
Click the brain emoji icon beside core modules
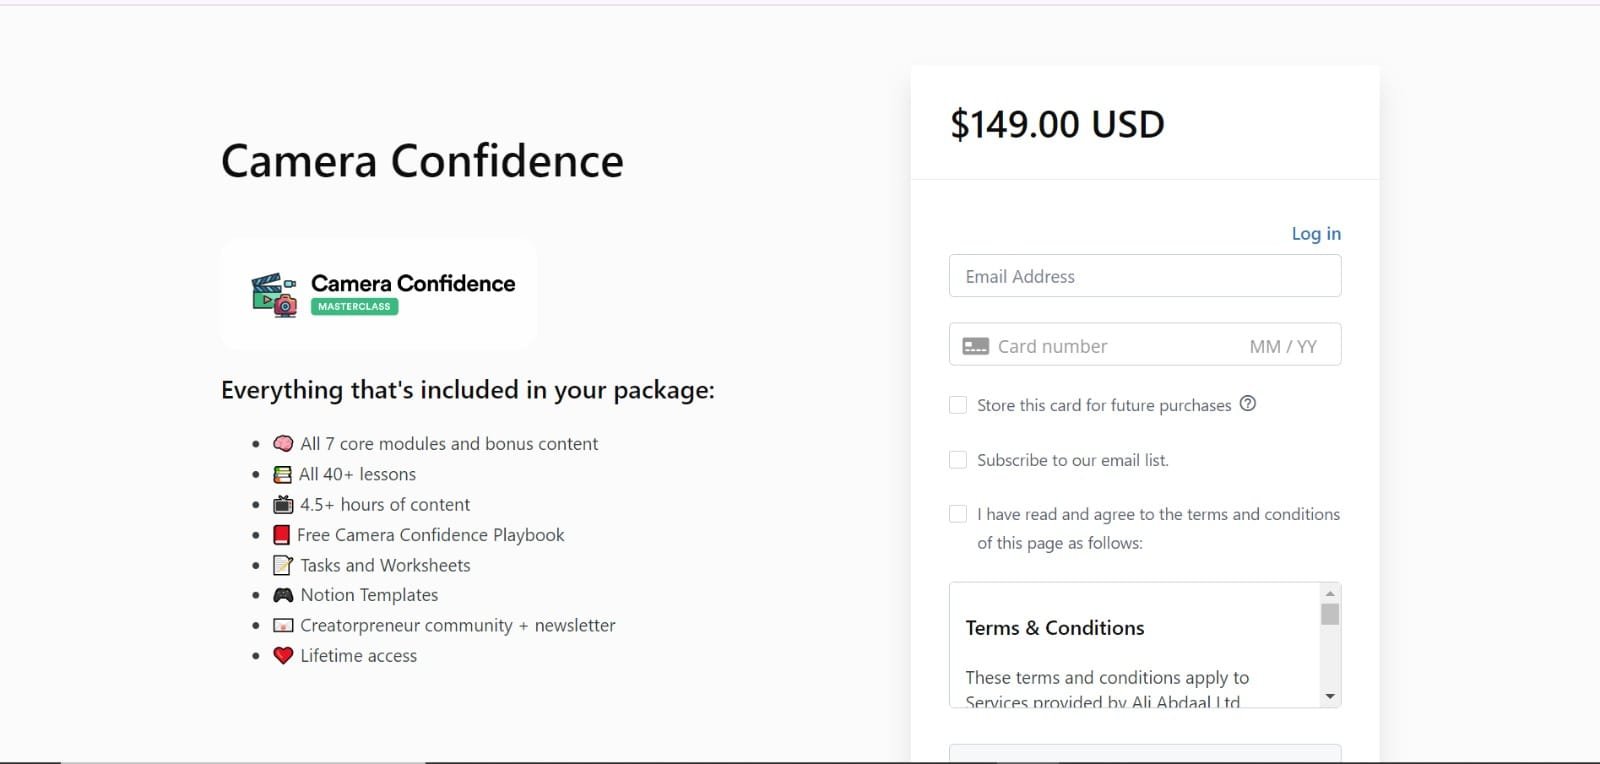point(283,443)
